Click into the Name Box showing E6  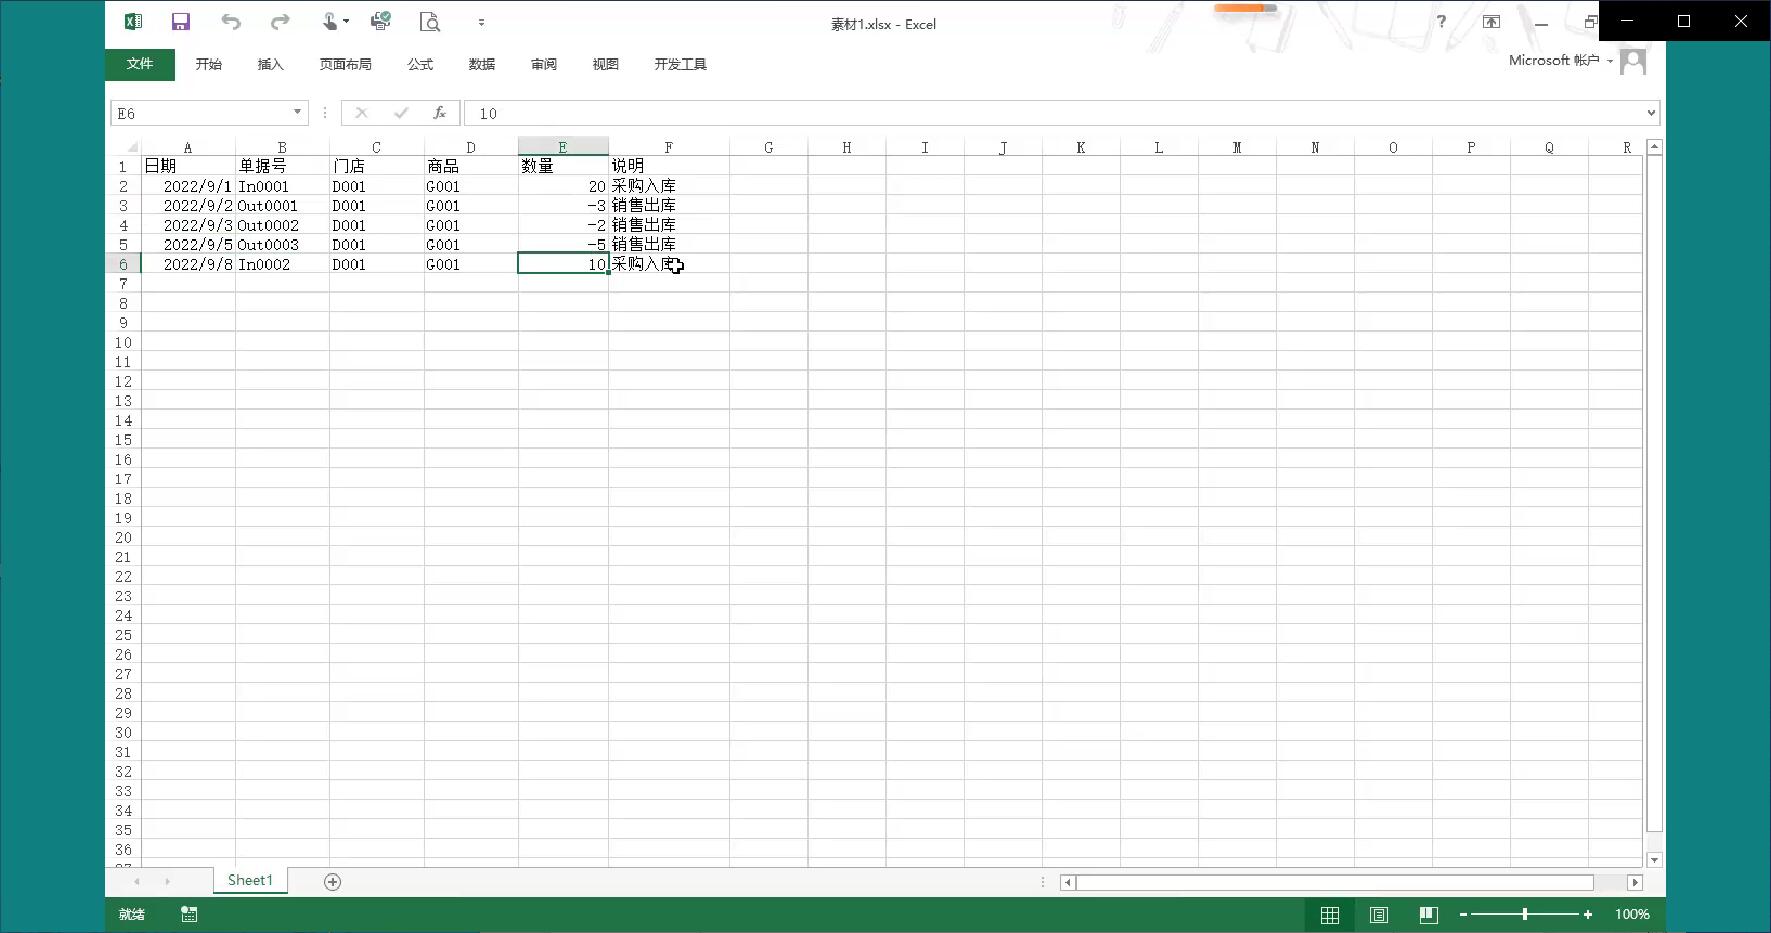199,113
